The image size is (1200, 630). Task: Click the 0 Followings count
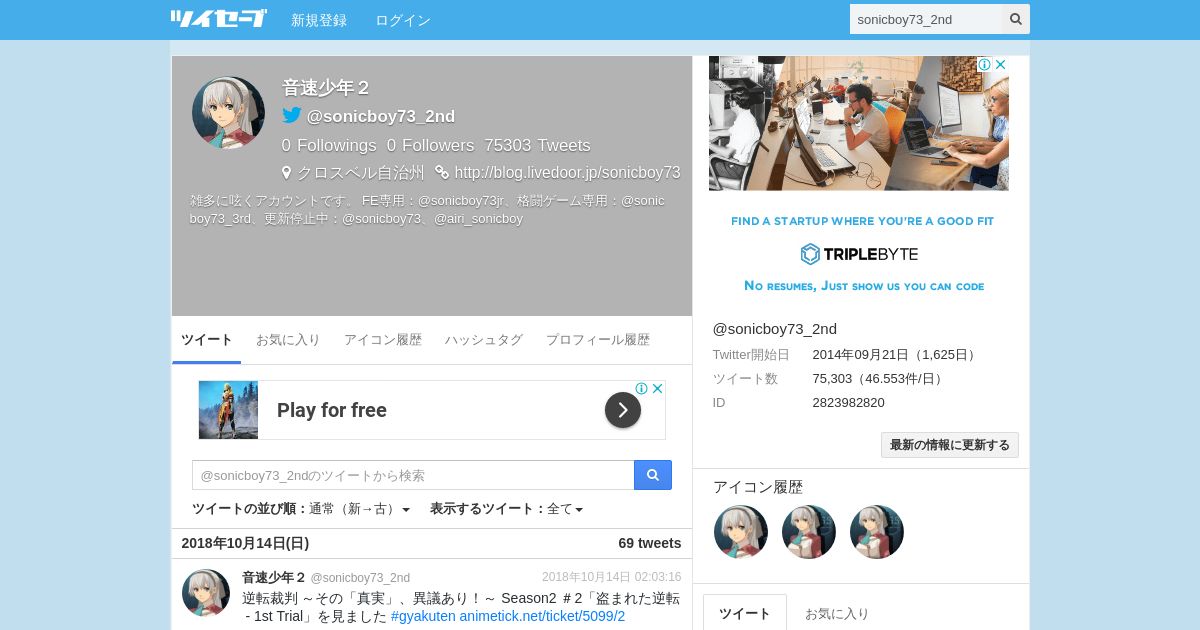click(x=329, y=146)
